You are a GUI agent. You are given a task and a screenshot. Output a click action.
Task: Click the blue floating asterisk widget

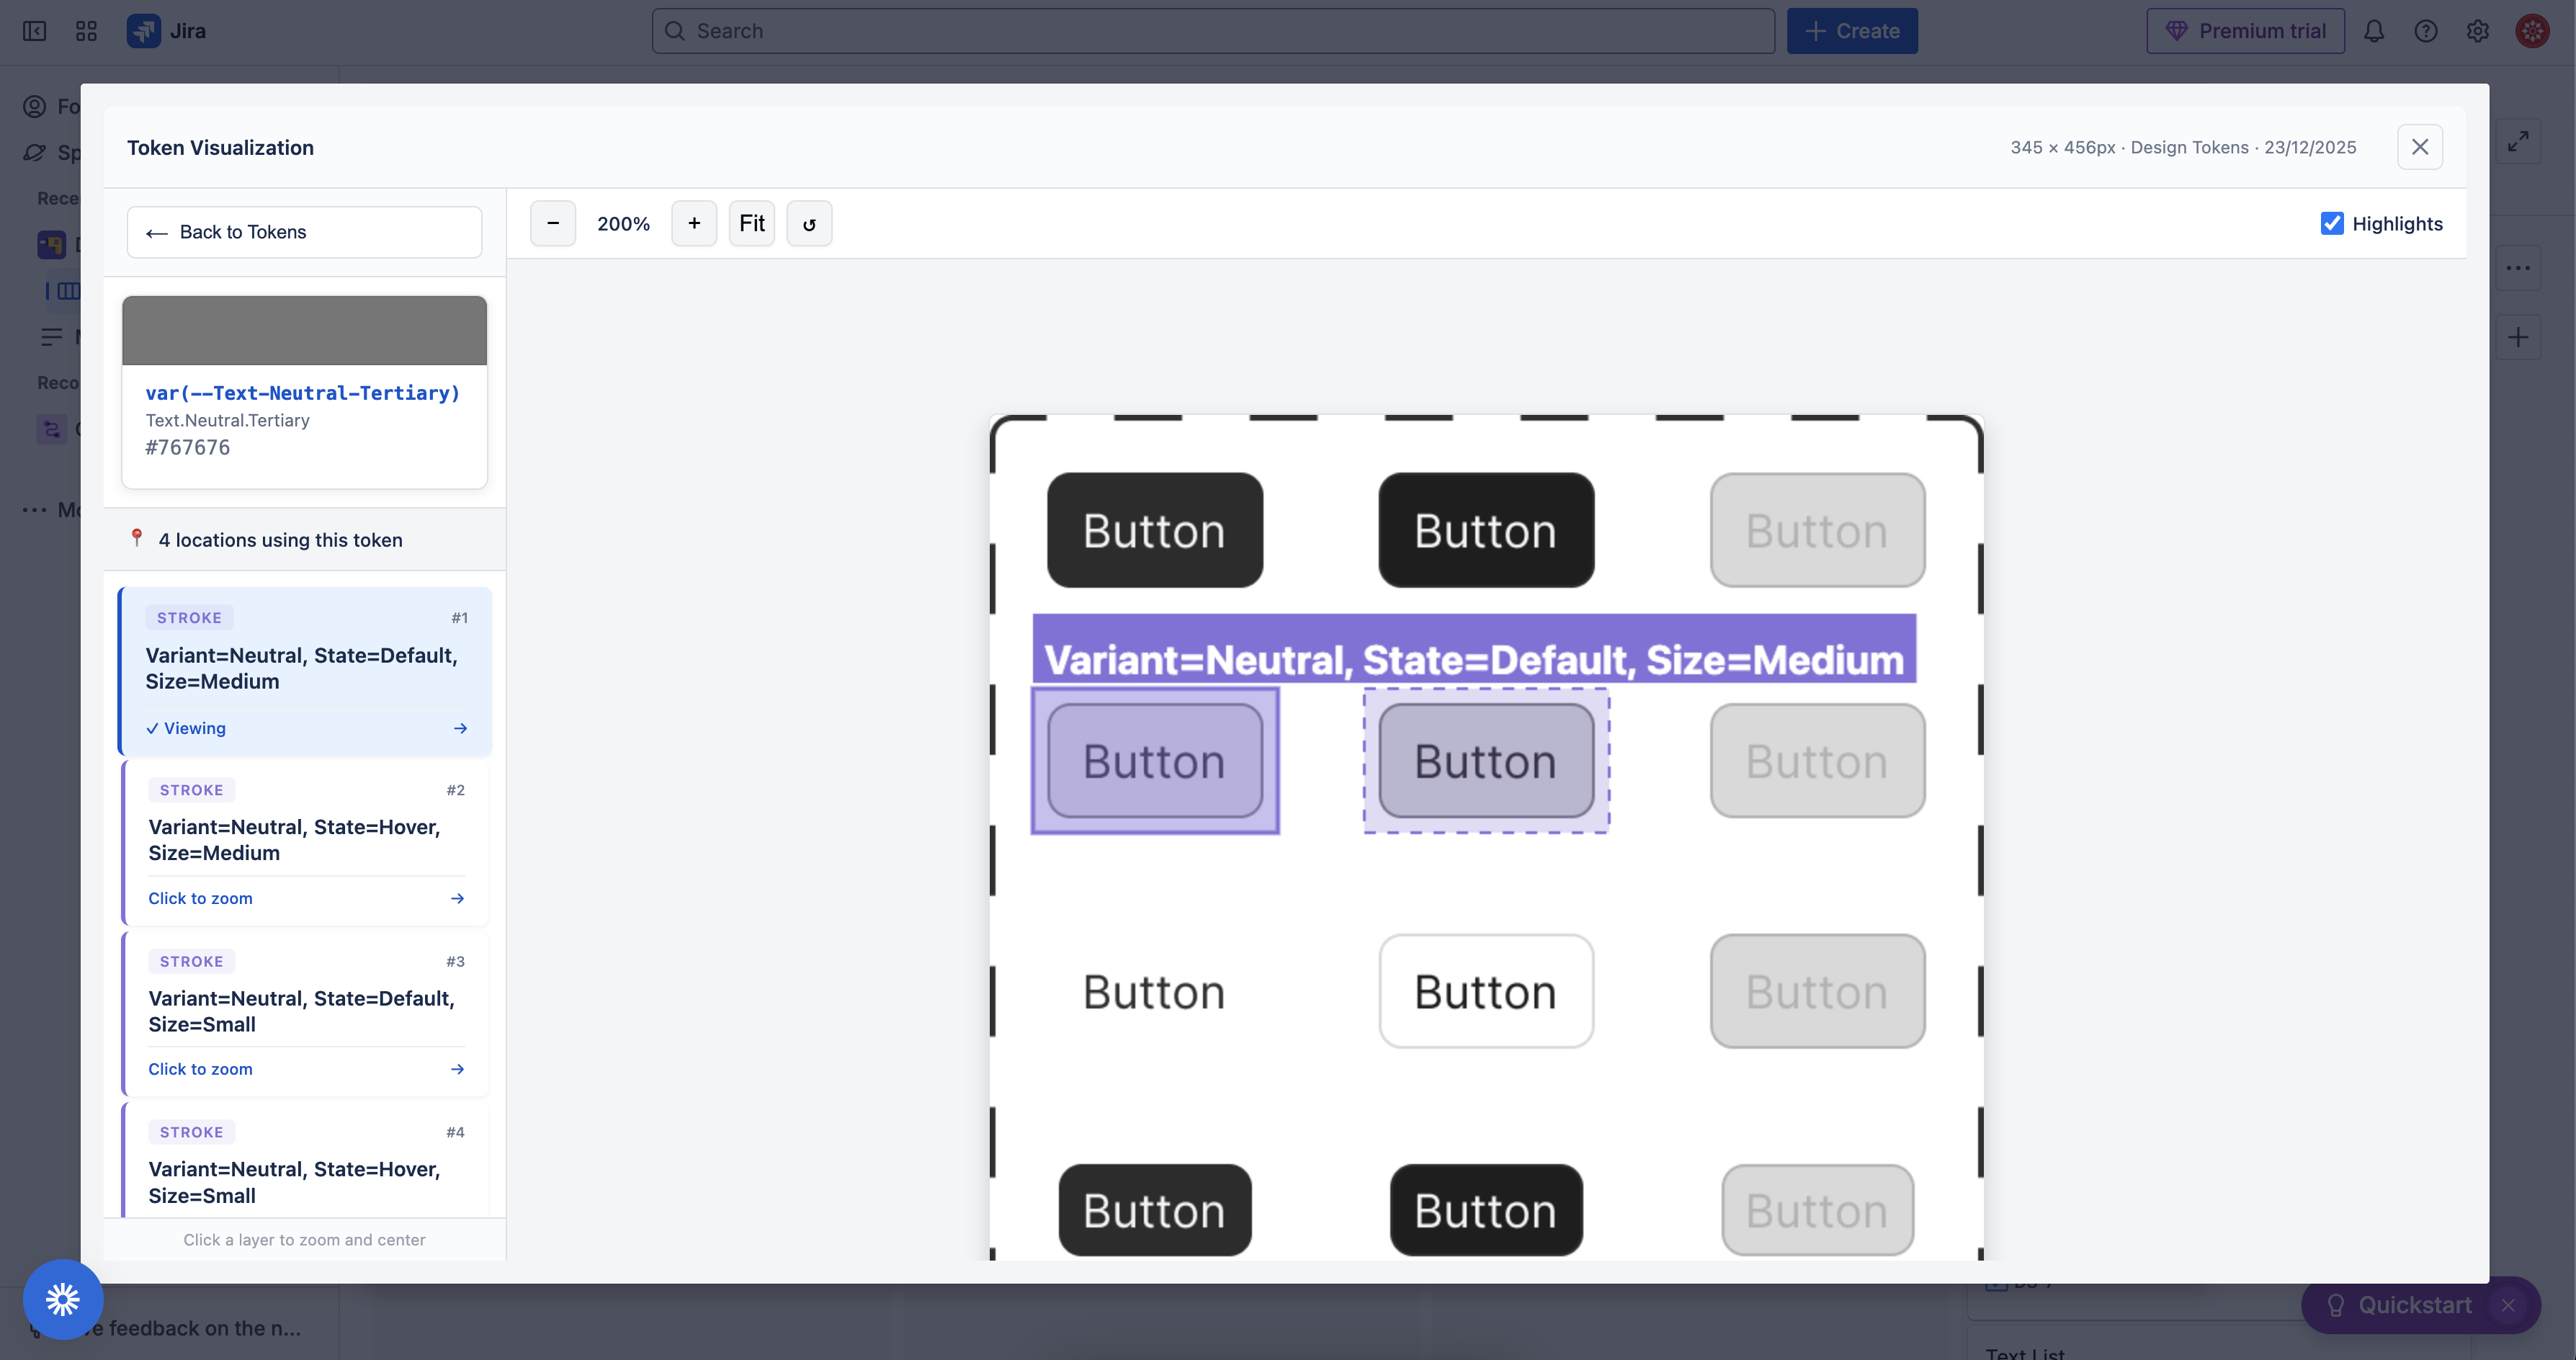click(x=63, y=1299)
